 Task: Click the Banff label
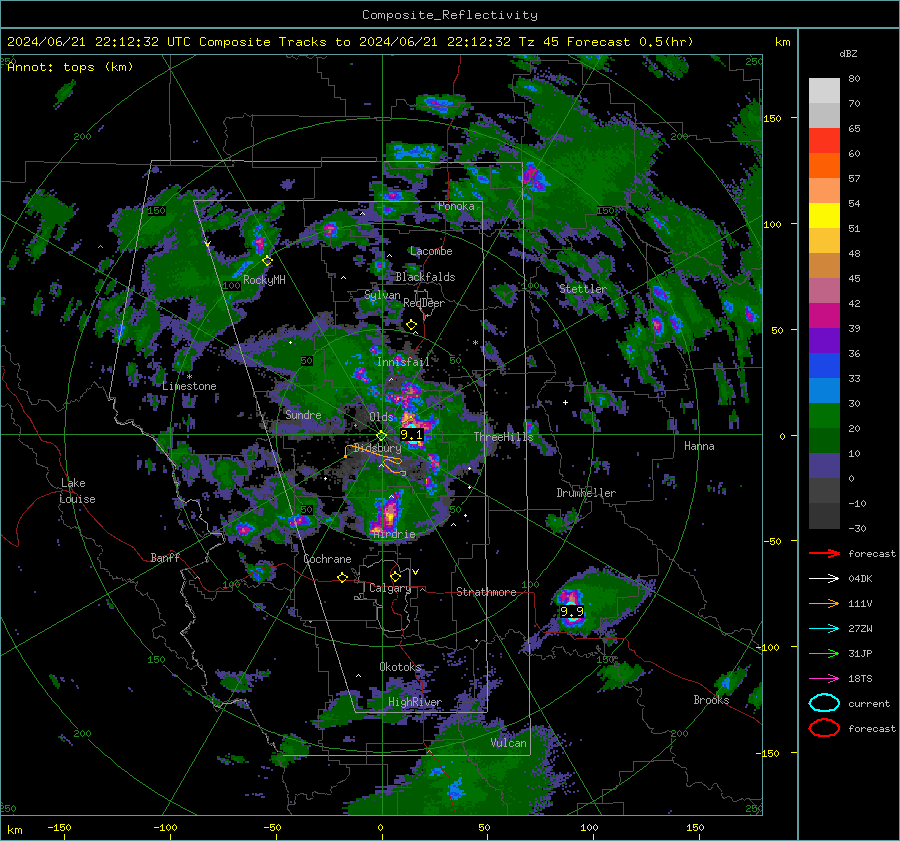(x=165, y=558)
